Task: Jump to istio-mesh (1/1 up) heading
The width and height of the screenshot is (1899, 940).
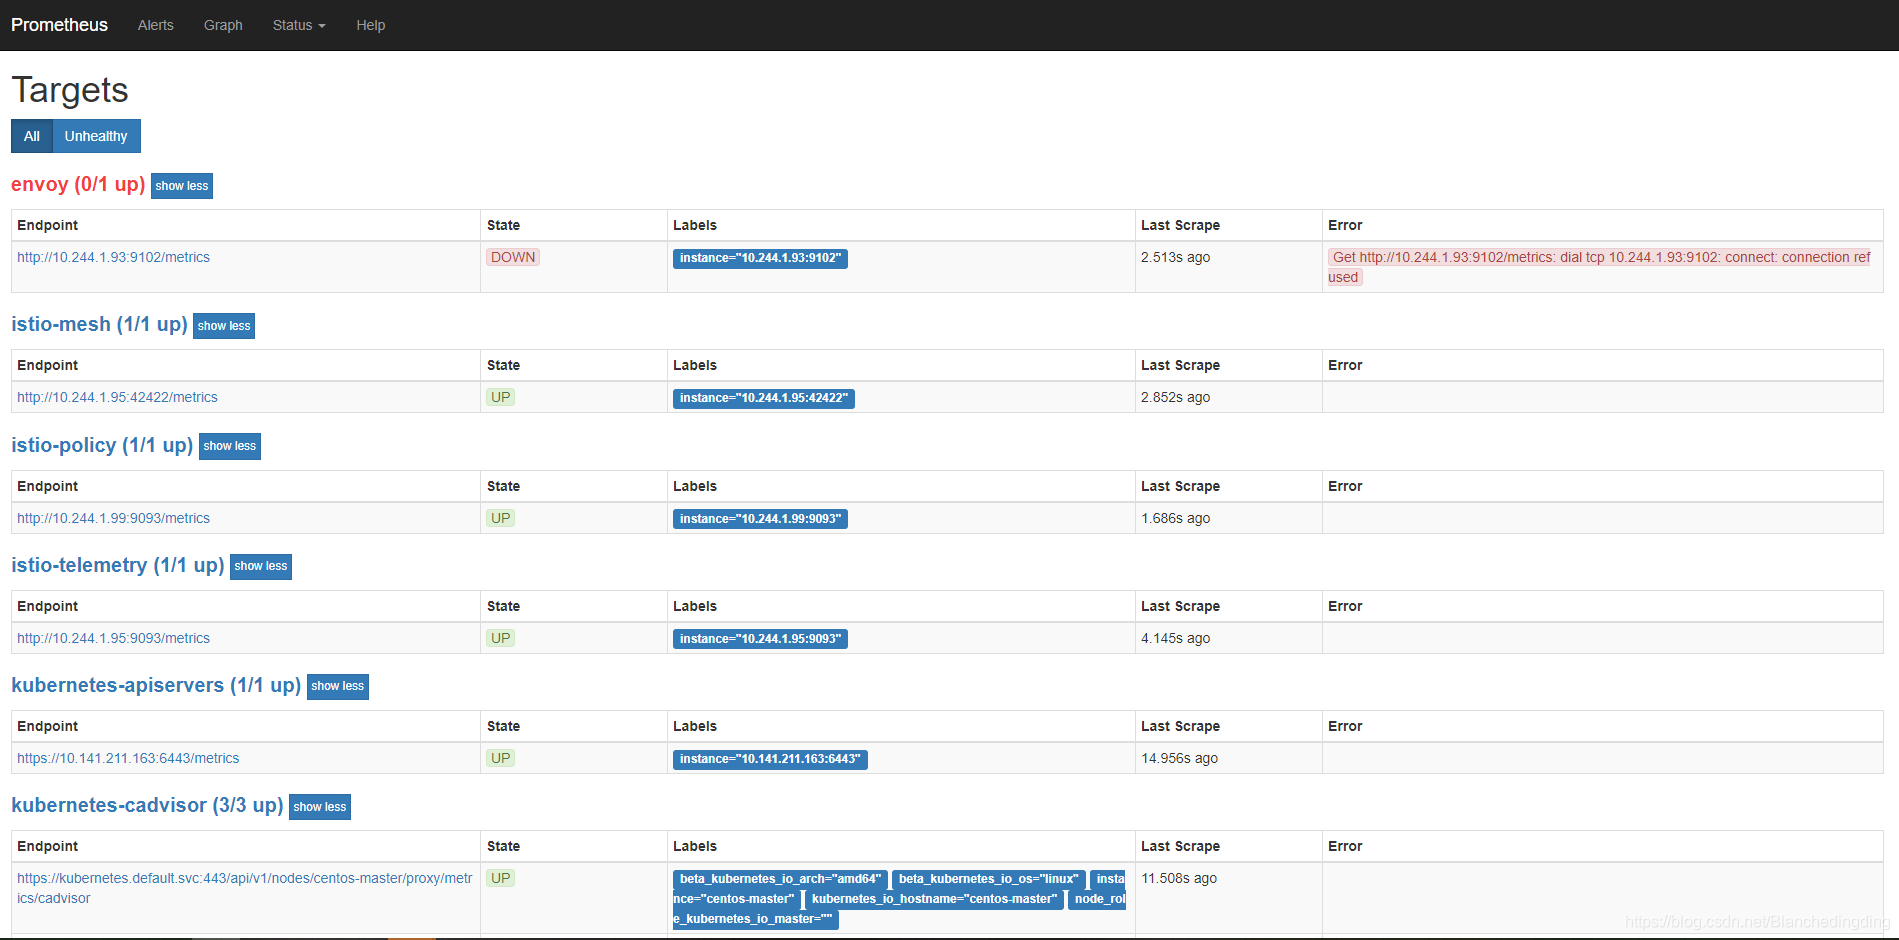Action: 99,324
